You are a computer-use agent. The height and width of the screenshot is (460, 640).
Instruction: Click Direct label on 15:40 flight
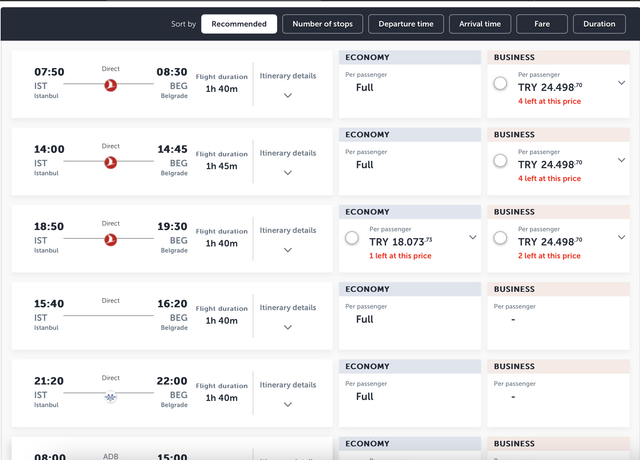point(111,301)
